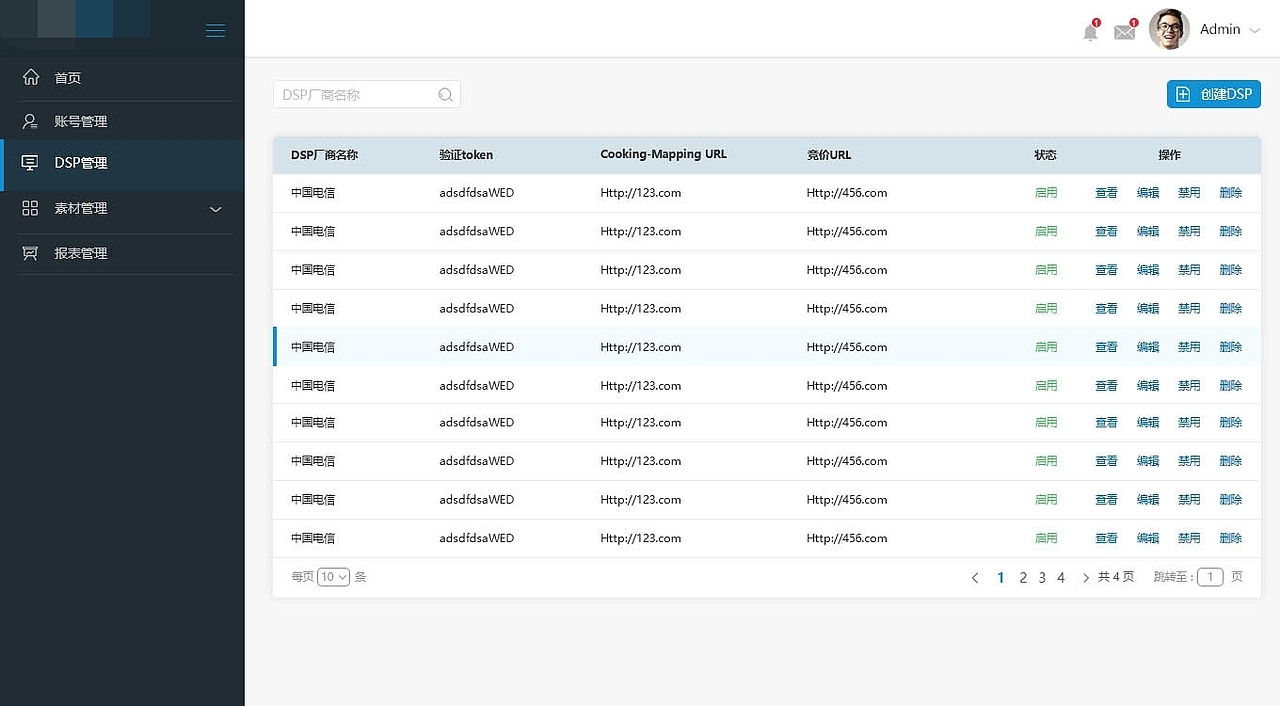Viewport: 1280px width, 706px height.
Task: Open the mail envelope icon
Action: tap(1125, 32)
